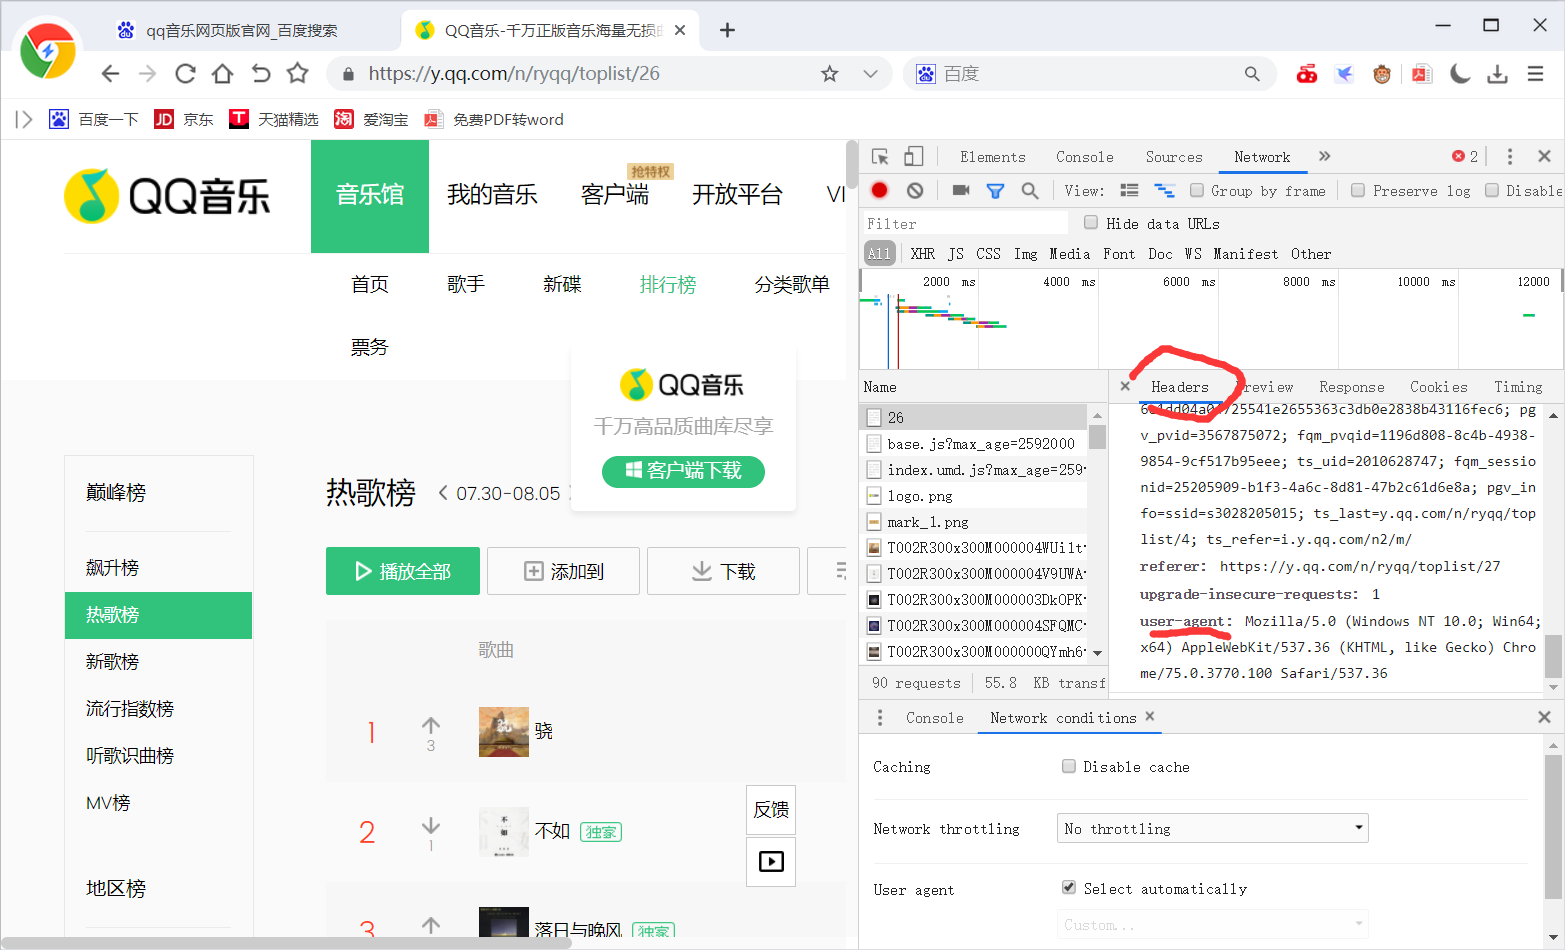Check Hide data URLs
Image resolution: width=1565 pixels, height=950 pixels.
coord(1091,223)
